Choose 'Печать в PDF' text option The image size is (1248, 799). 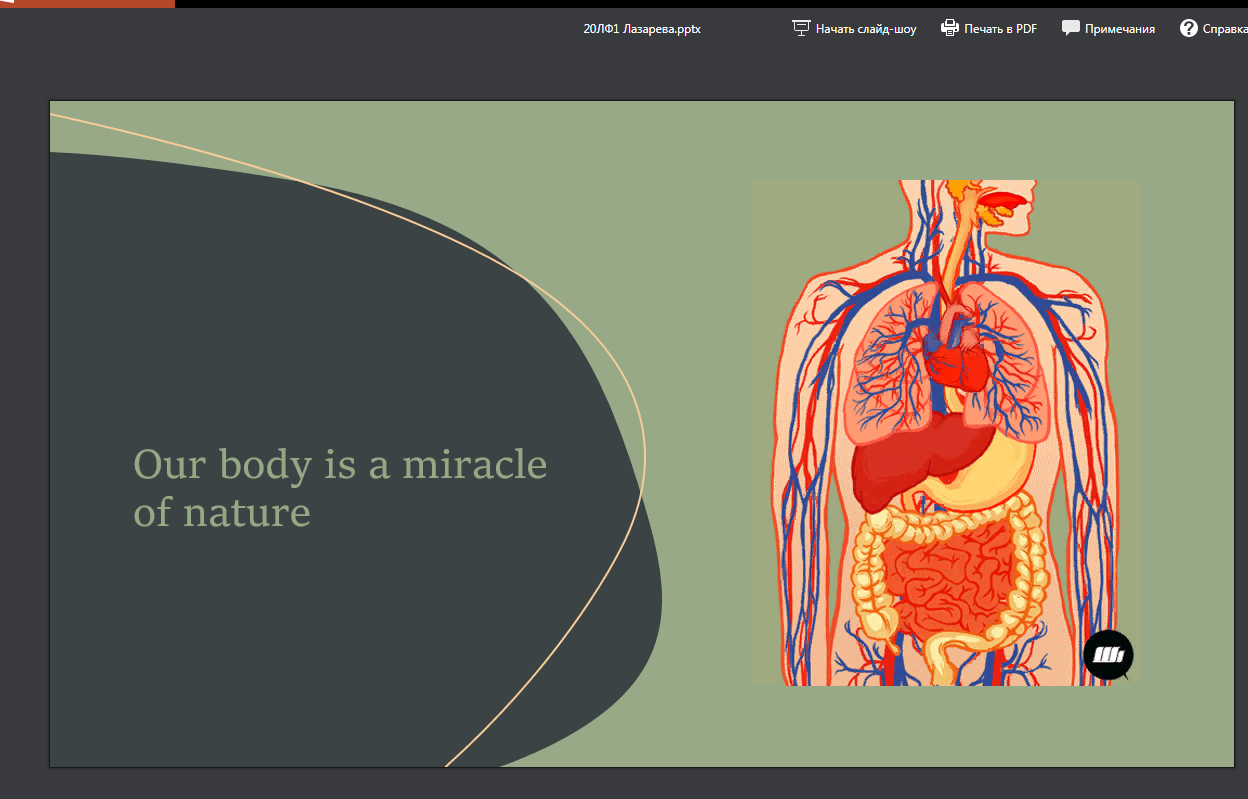click(x=1000, y=29)
